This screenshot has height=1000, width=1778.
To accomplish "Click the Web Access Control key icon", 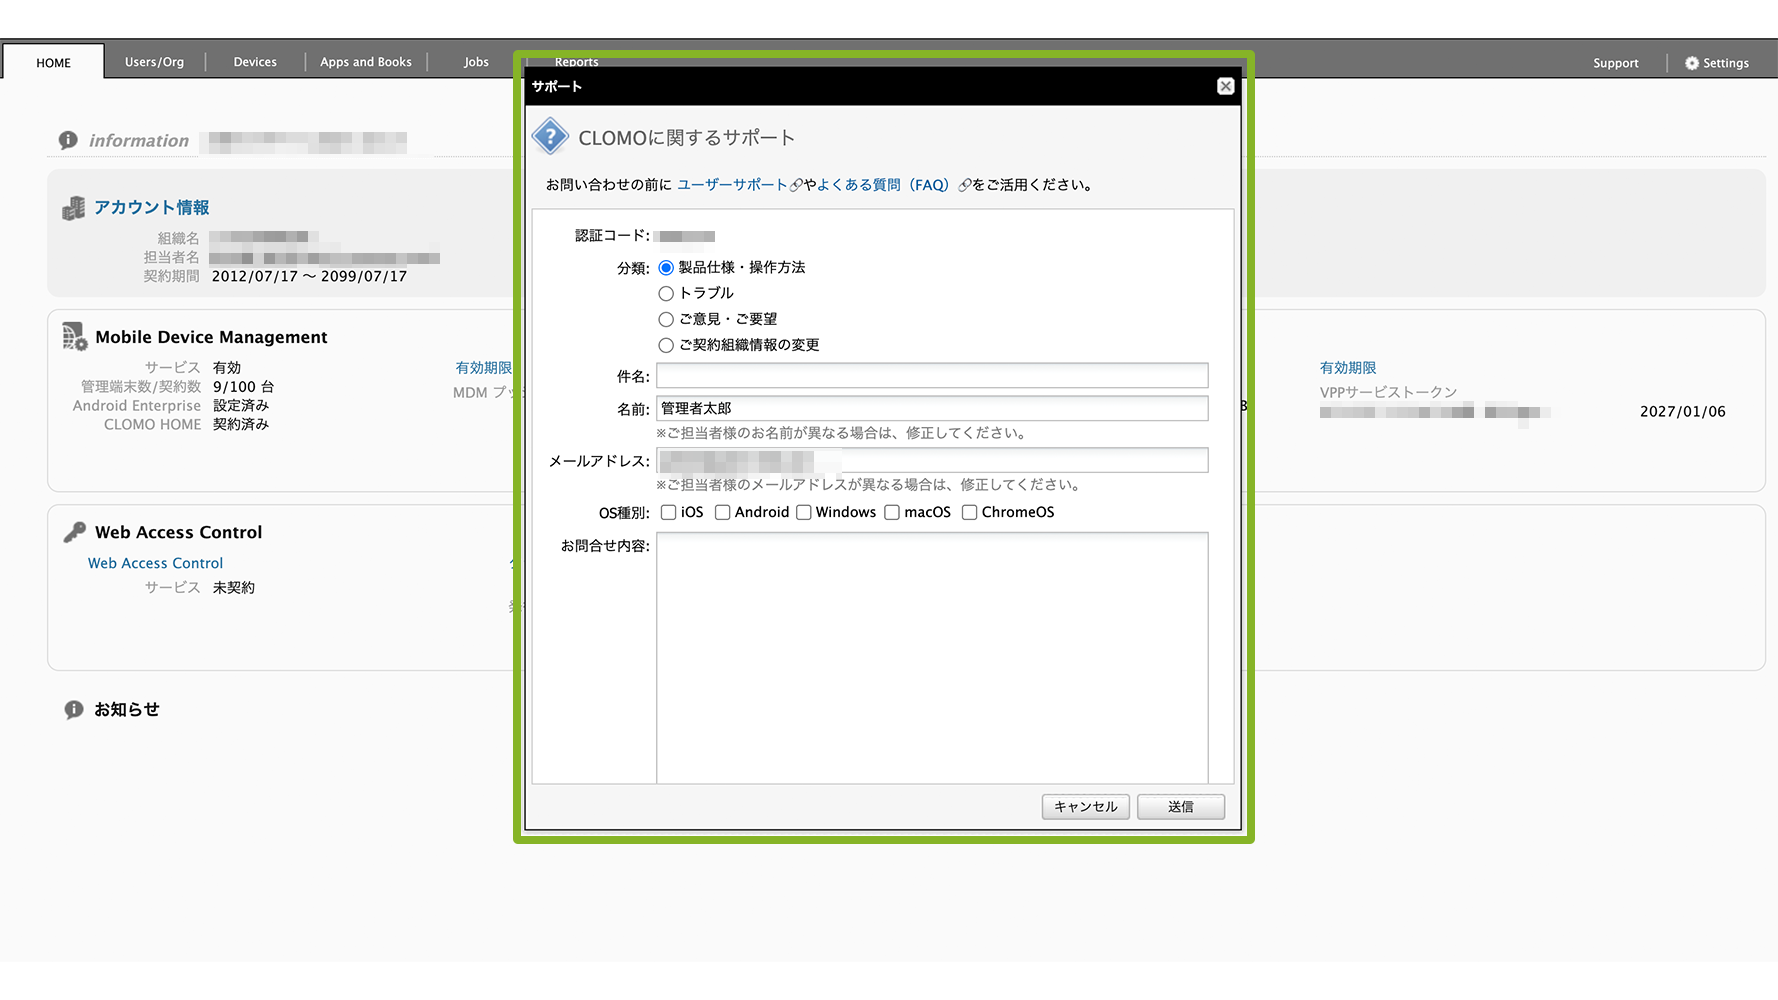I will (74, 532).
